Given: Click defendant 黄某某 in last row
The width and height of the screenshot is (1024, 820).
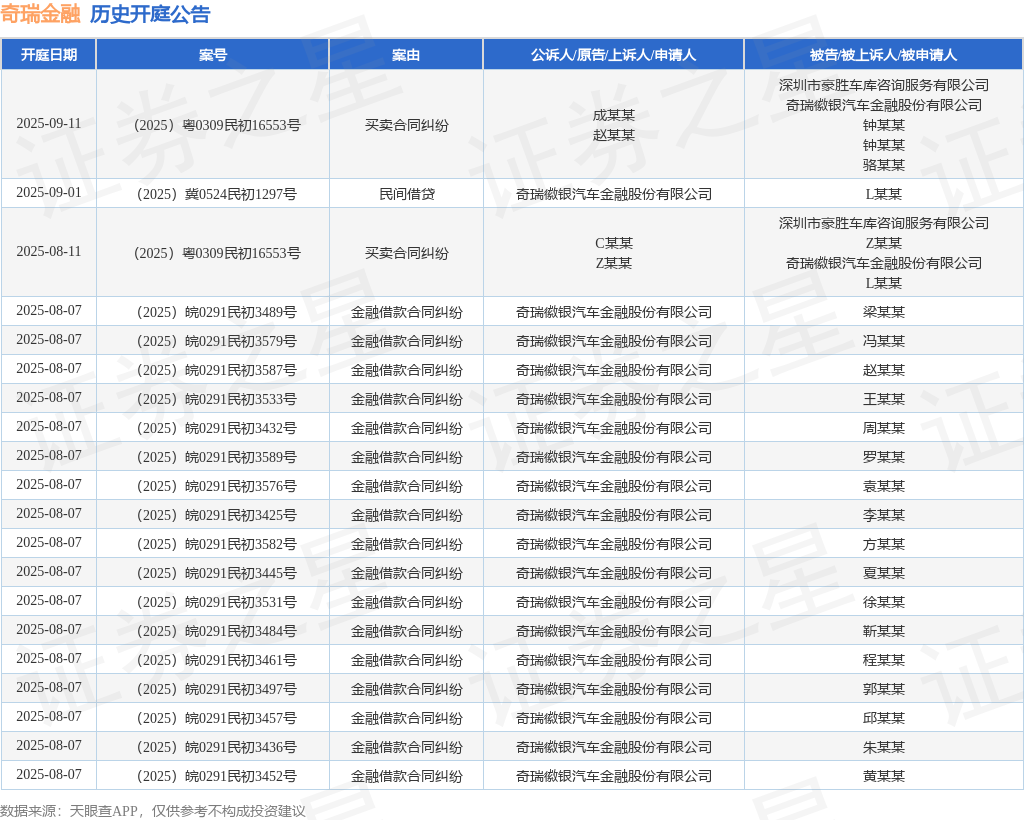Looking at the screenshot, I should (x=883, y=776).
